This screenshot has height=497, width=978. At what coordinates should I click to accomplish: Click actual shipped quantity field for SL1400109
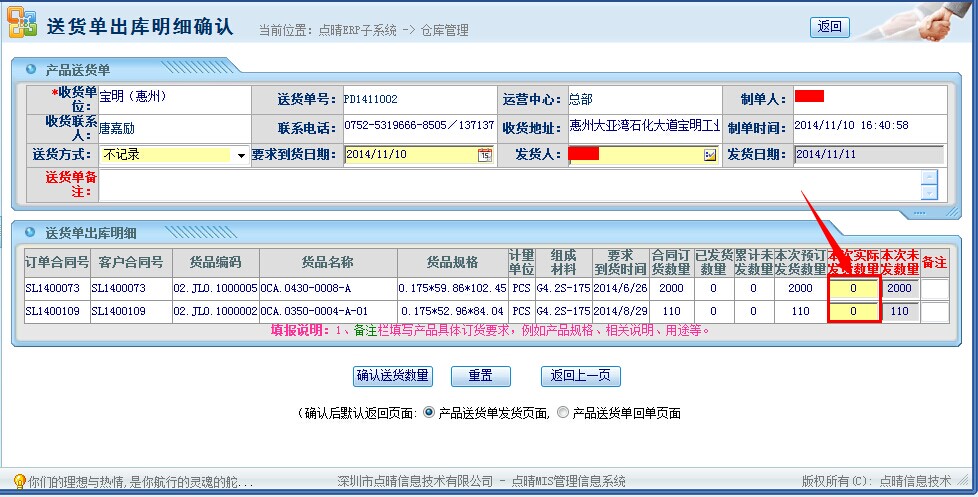click(853, 311)
